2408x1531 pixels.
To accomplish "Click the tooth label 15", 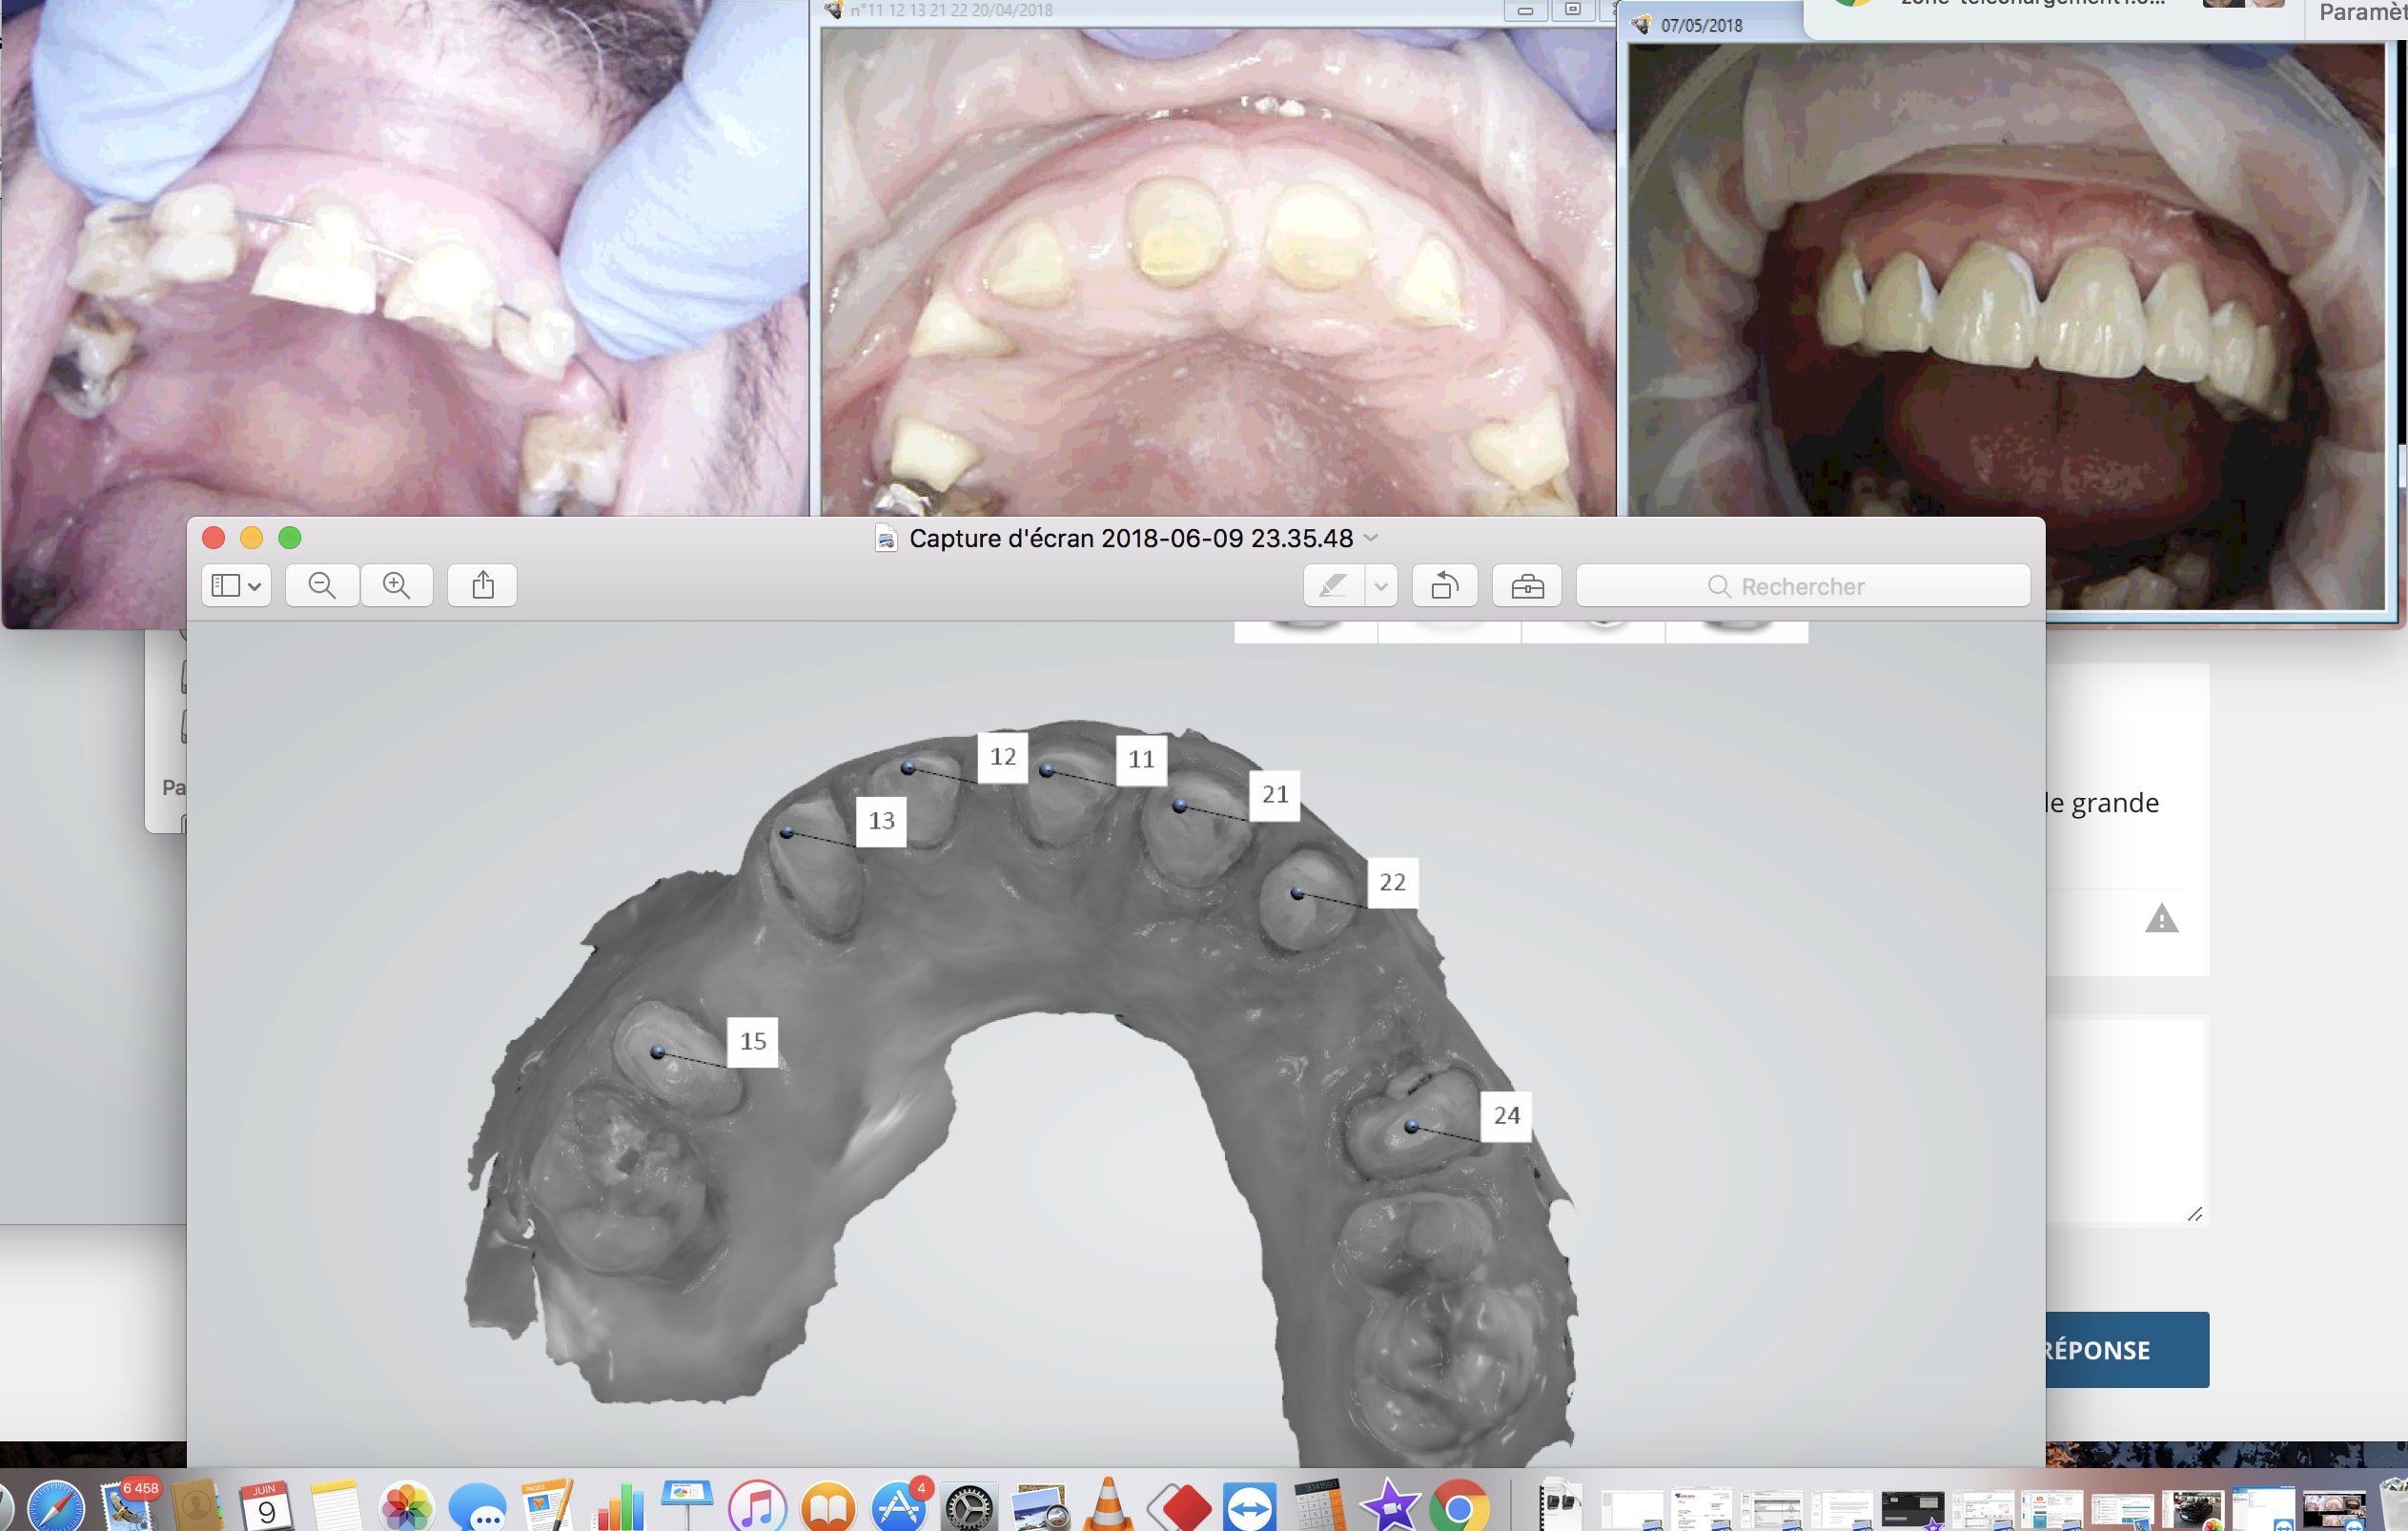I will coord(753,1041).
